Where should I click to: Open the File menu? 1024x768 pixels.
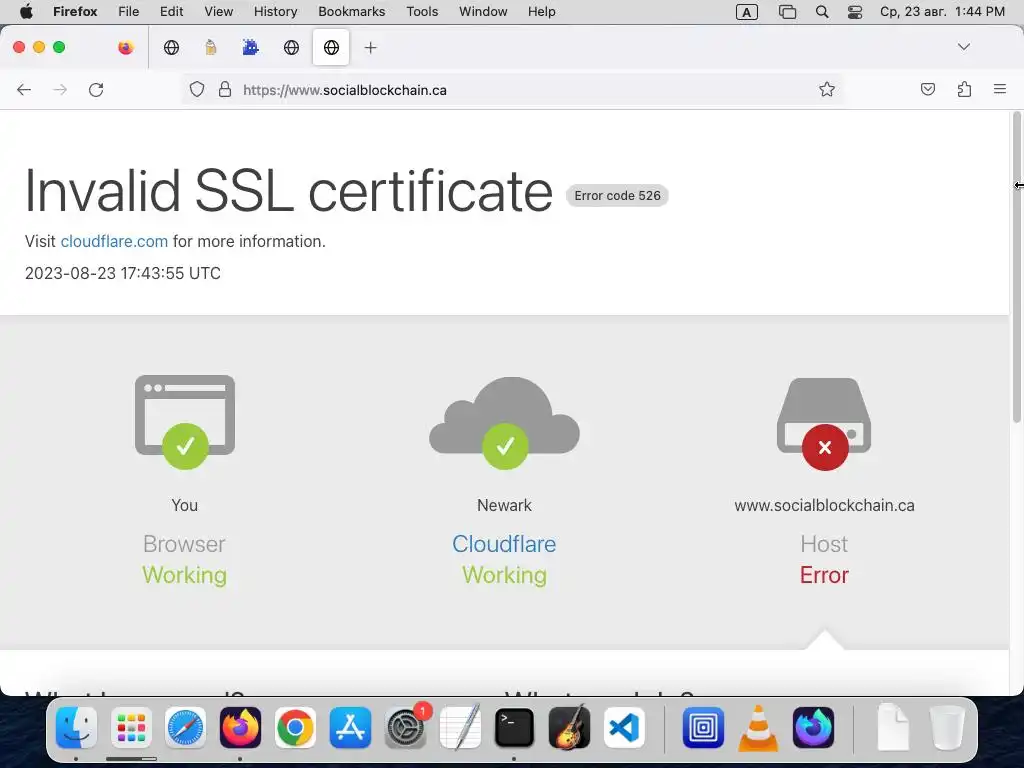[x=129, y=12]
